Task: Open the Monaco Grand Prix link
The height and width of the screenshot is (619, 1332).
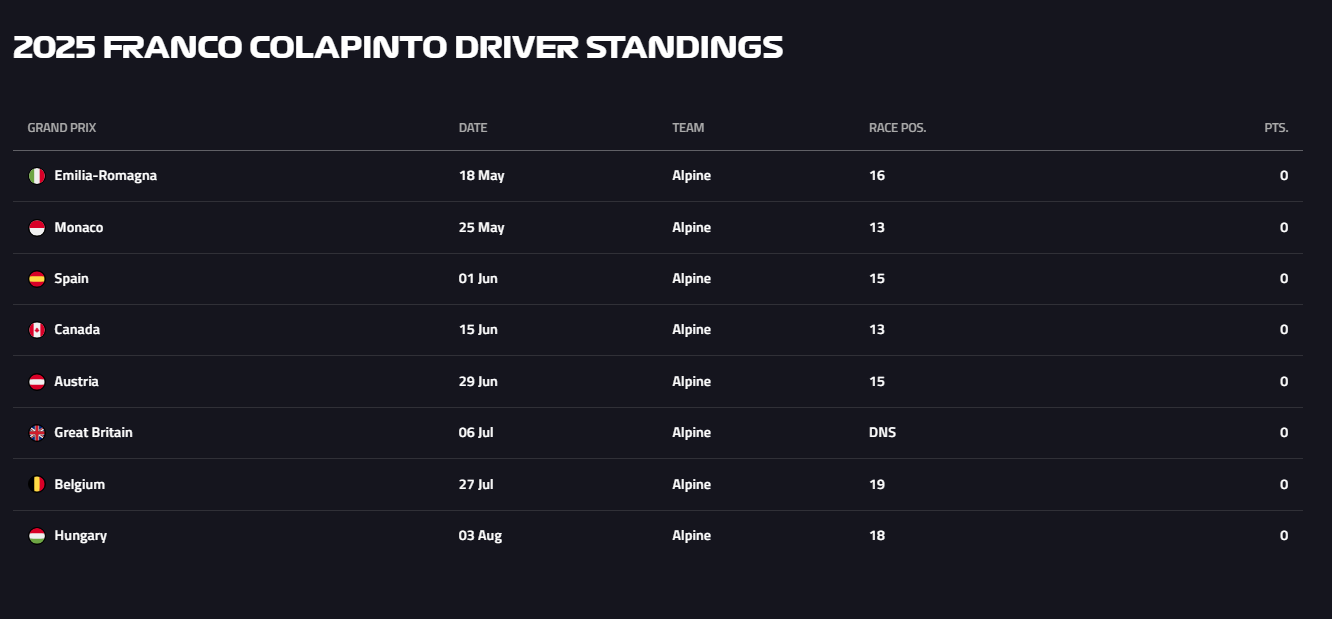Action: [x=79, y=228]
